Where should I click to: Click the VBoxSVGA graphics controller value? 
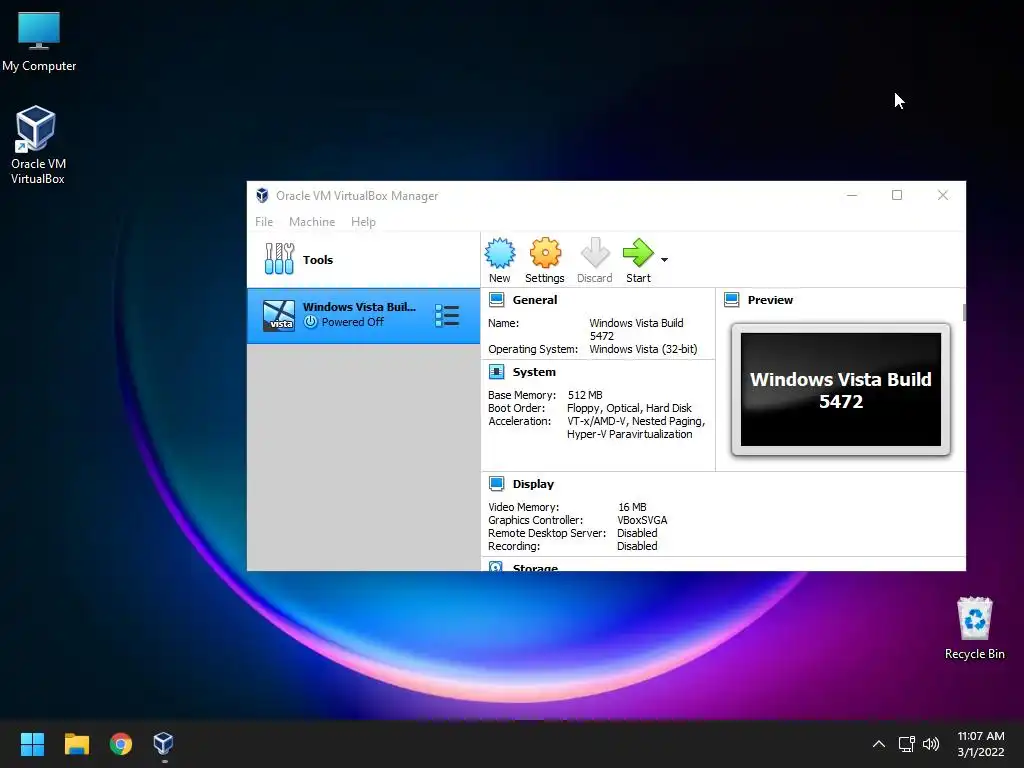(x=642, y=520)
